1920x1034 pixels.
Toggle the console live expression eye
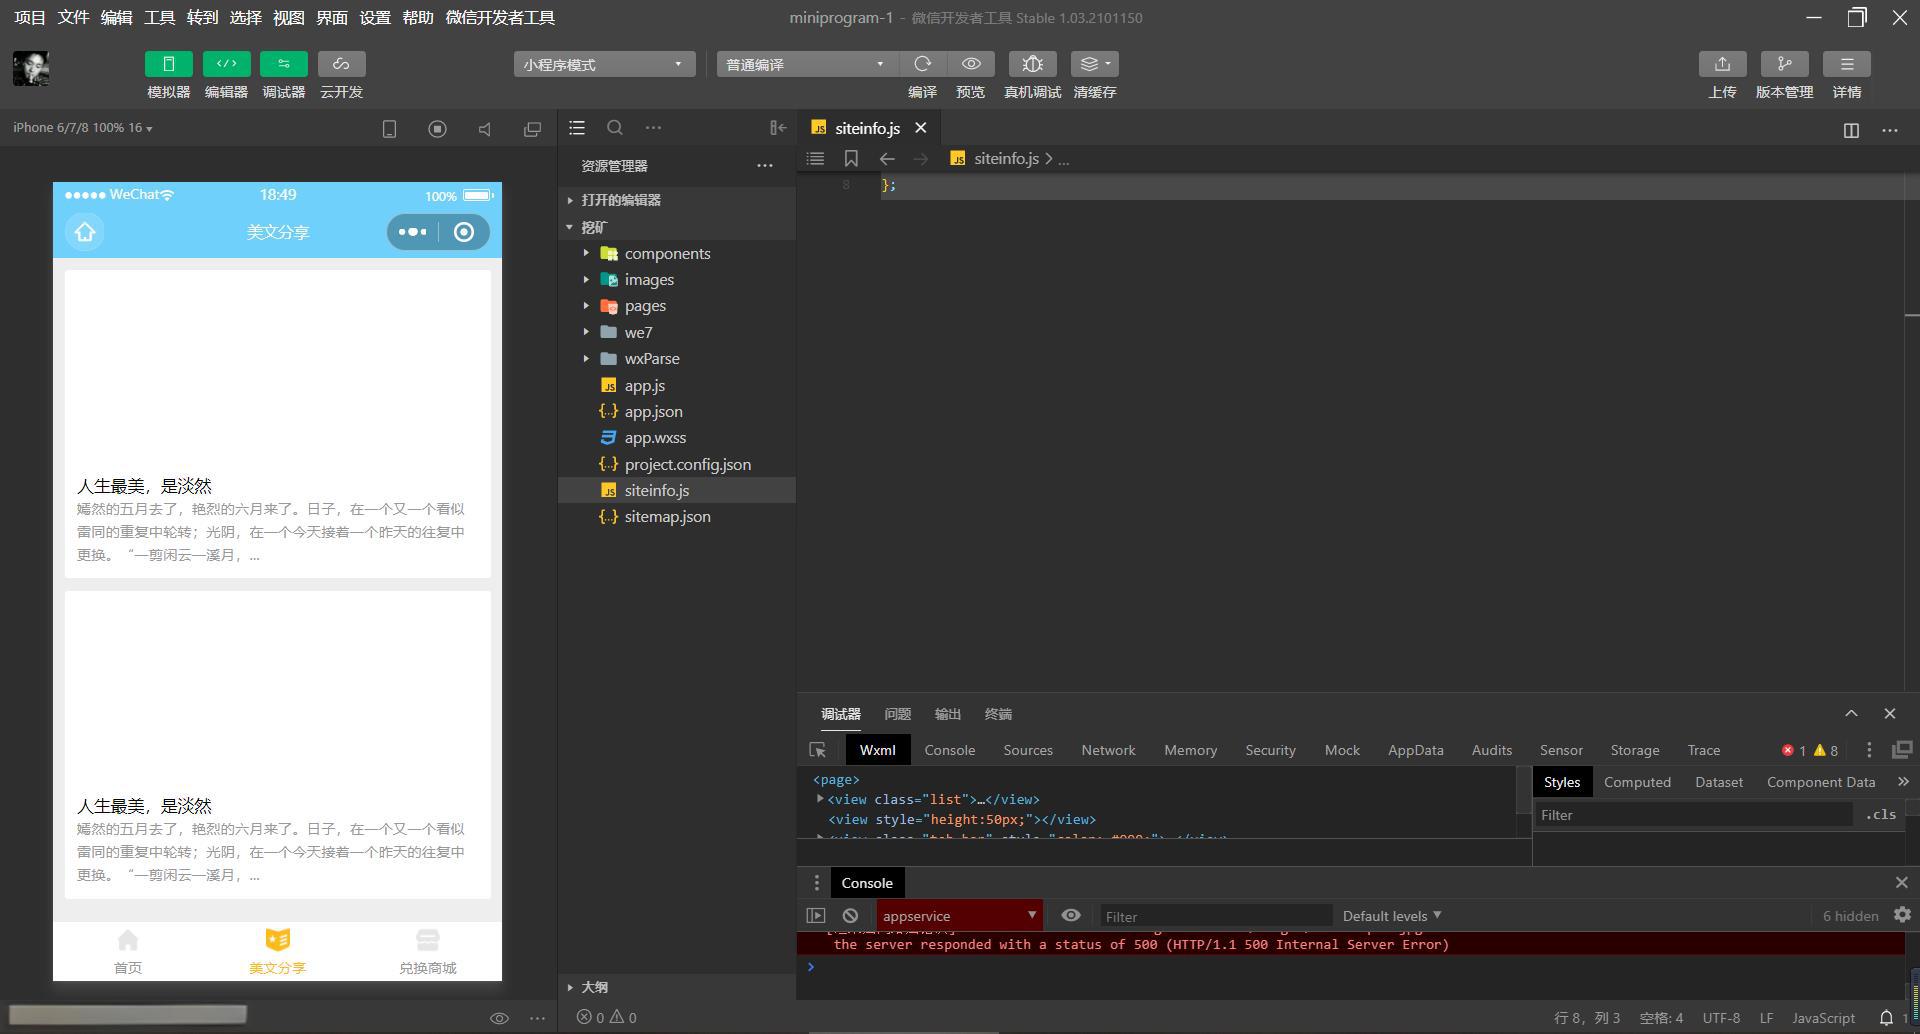click(1071, 915)
